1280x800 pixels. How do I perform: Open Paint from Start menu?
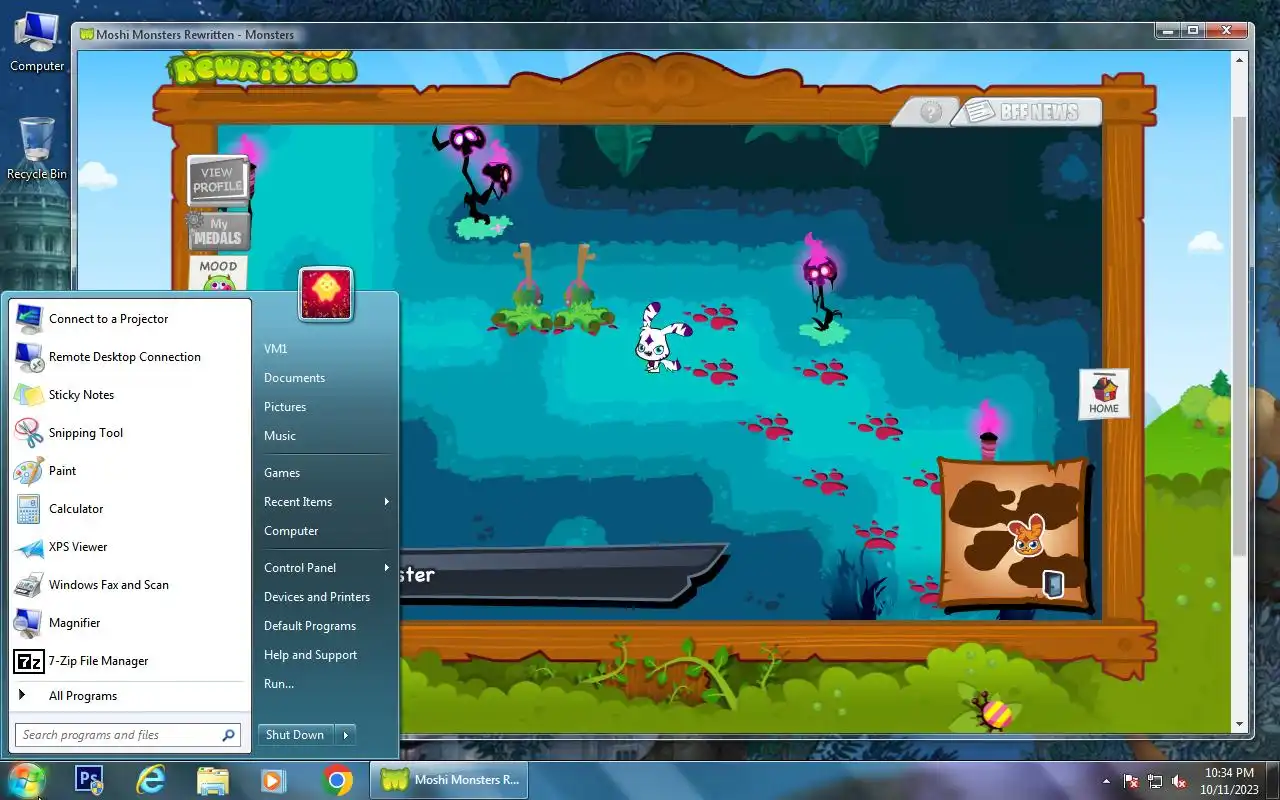pos(130,471)
